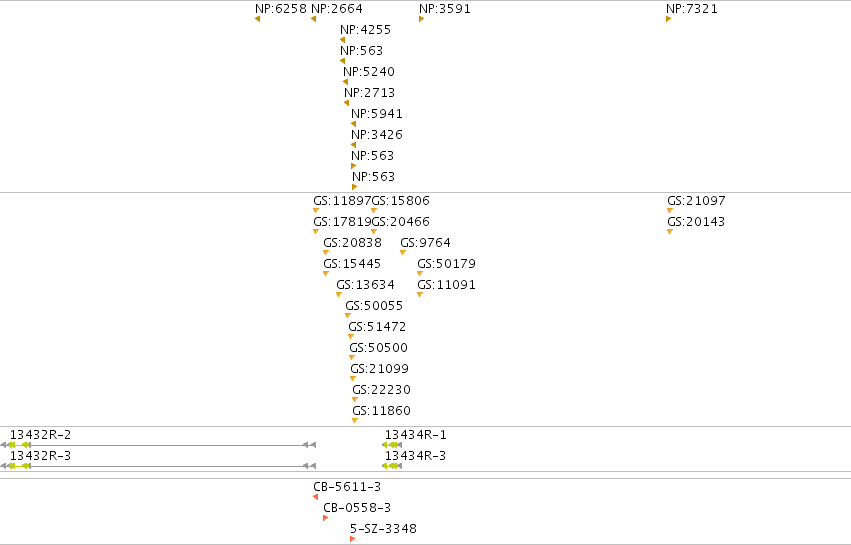This screenshot has height=545, width=851.
Task: Click the NP:6258 insertion marker label
Action: point(281,9)
